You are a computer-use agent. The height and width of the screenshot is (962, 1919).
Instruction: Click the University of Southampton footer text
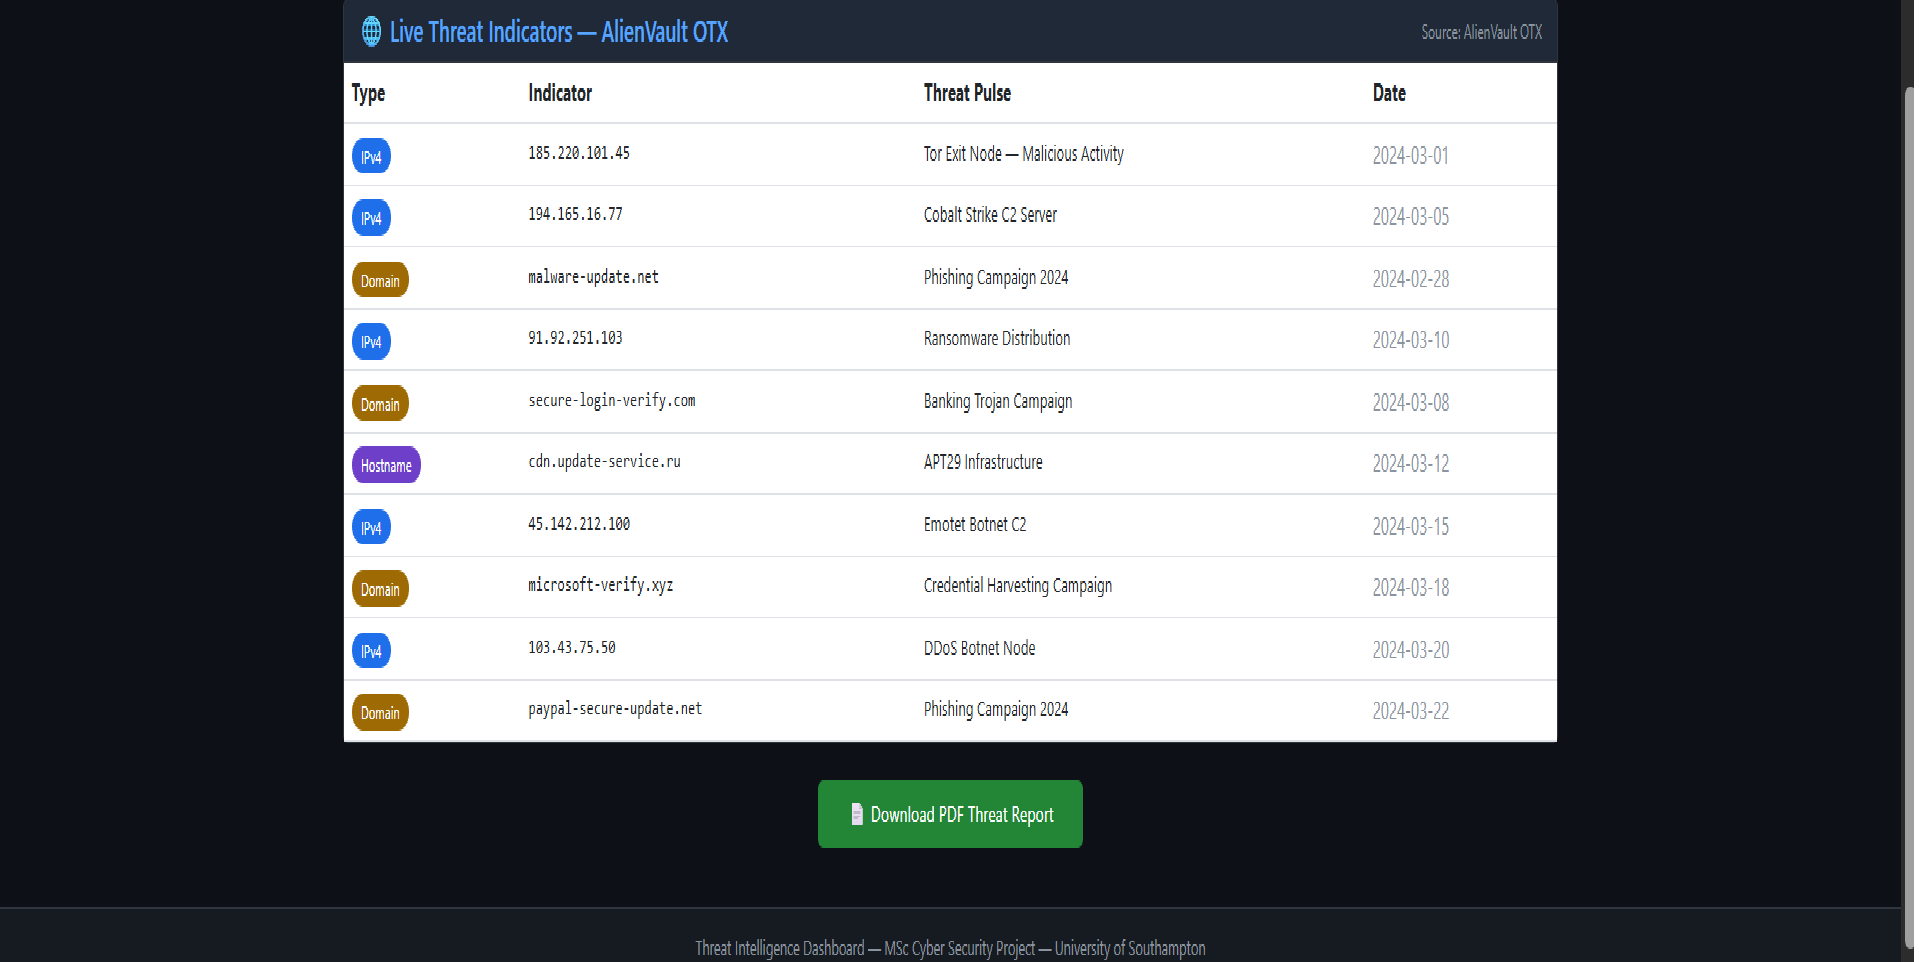pos(1129,948)
